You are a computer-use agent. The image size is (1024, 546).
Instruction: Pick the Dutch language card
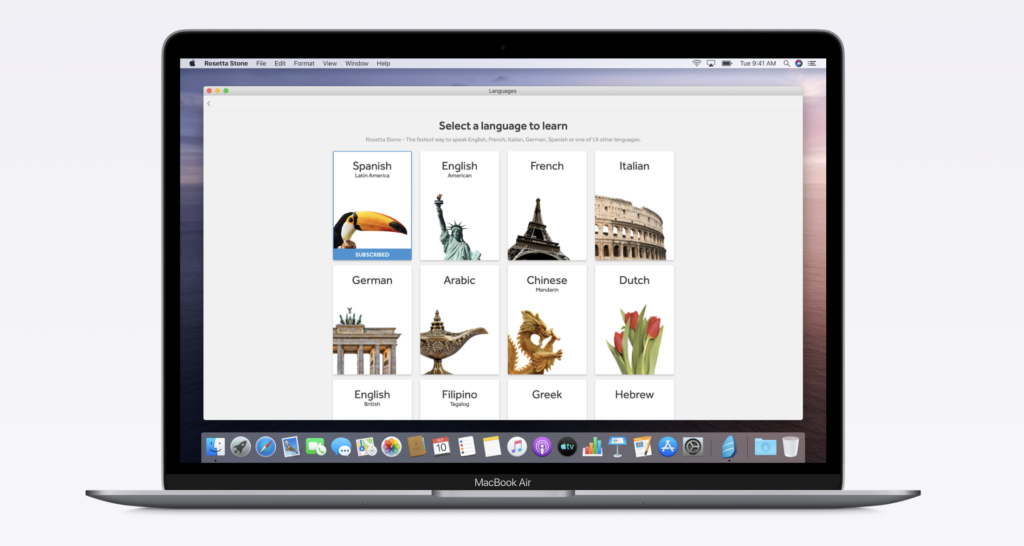click(634, 319)
